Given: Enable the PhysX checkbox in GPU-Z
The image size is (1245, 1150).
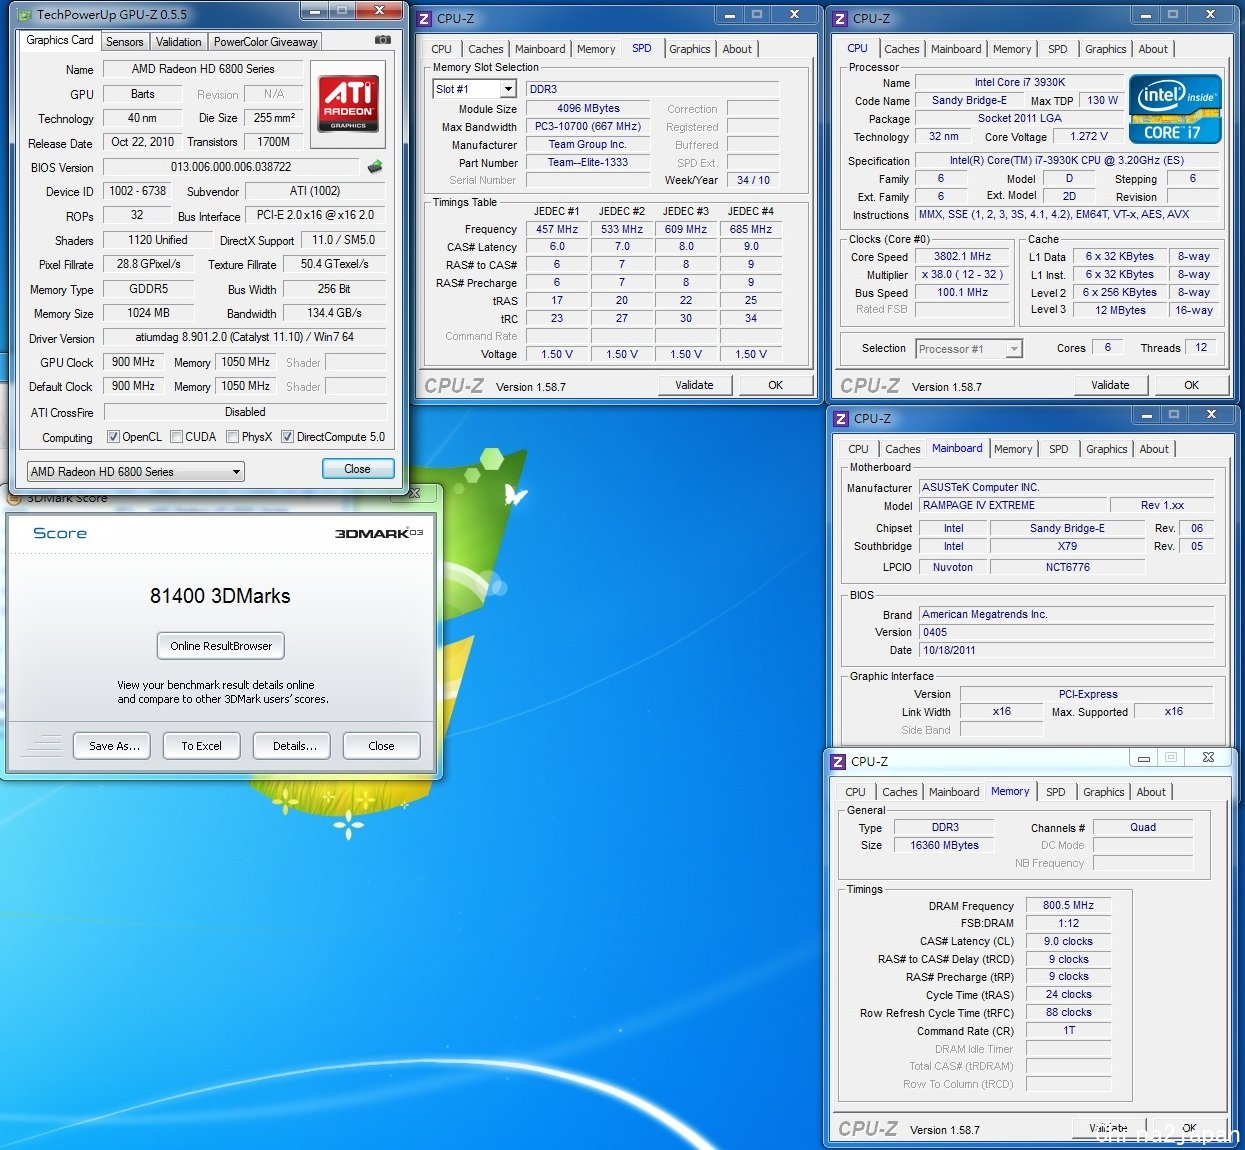Looking at the screenshot, I should tap(232, 437).
